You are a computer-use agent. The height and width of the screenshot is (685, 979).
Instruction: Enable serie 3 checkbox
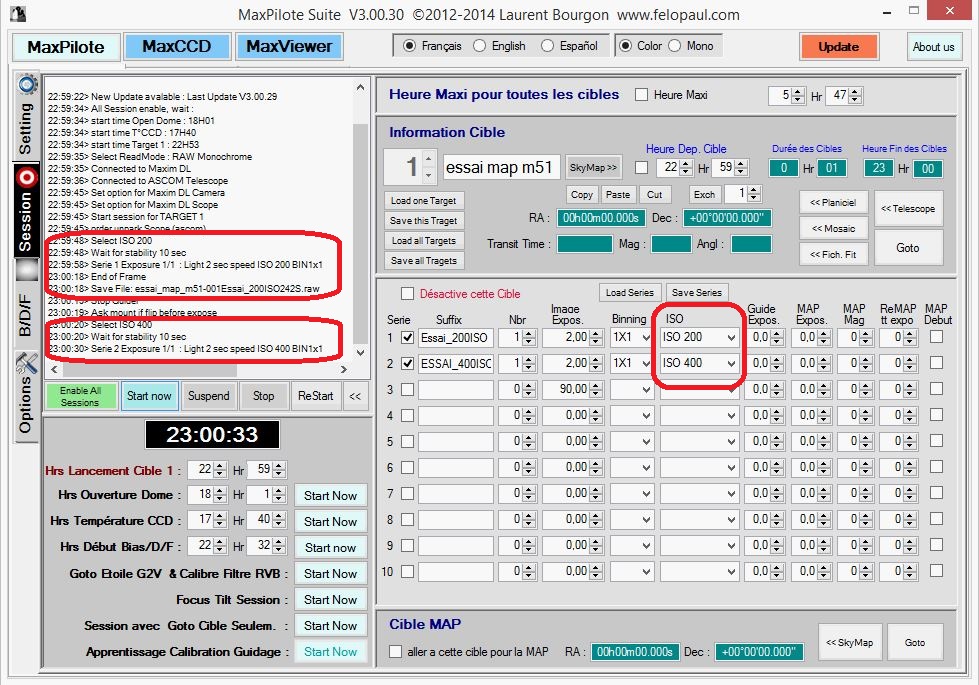point(408,390)
